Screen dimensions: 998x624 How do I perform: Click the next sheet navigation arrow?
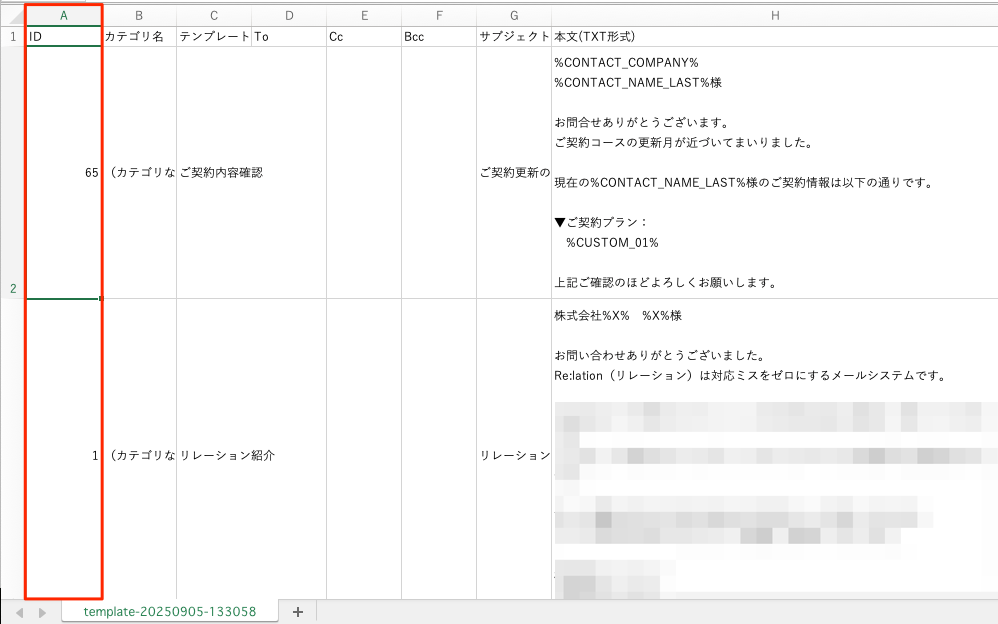point(42,611)
